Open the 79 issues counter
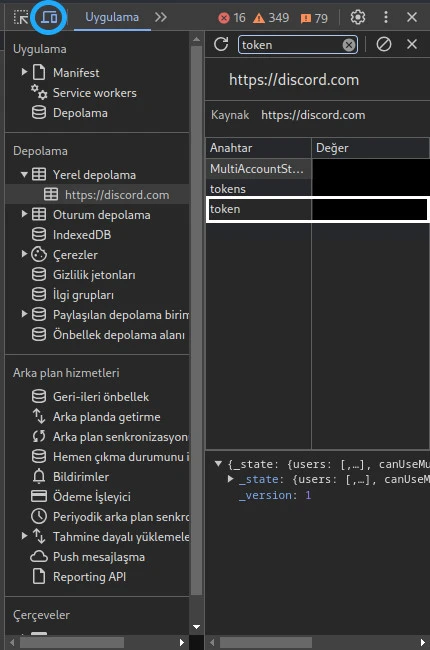The height and width of the screenshot is (650, 430). (314, 18)
